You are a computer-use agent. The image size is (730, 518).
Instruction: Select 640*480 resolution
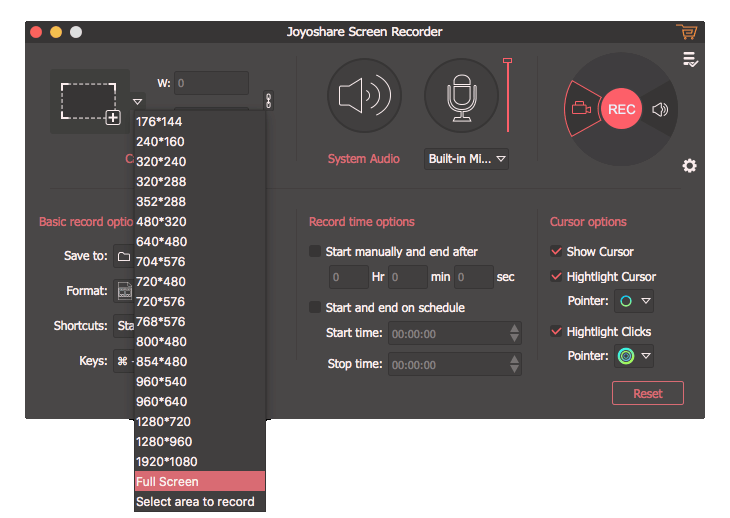coord(200,242)
